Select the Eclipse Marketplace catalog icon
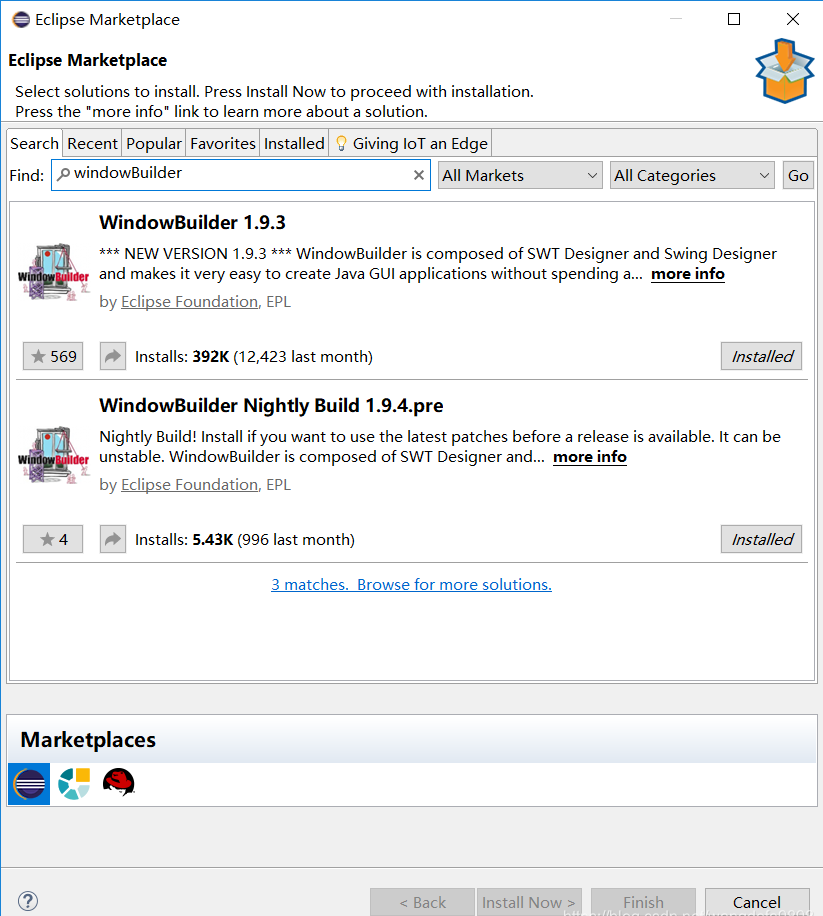 [x=29, y=783]
